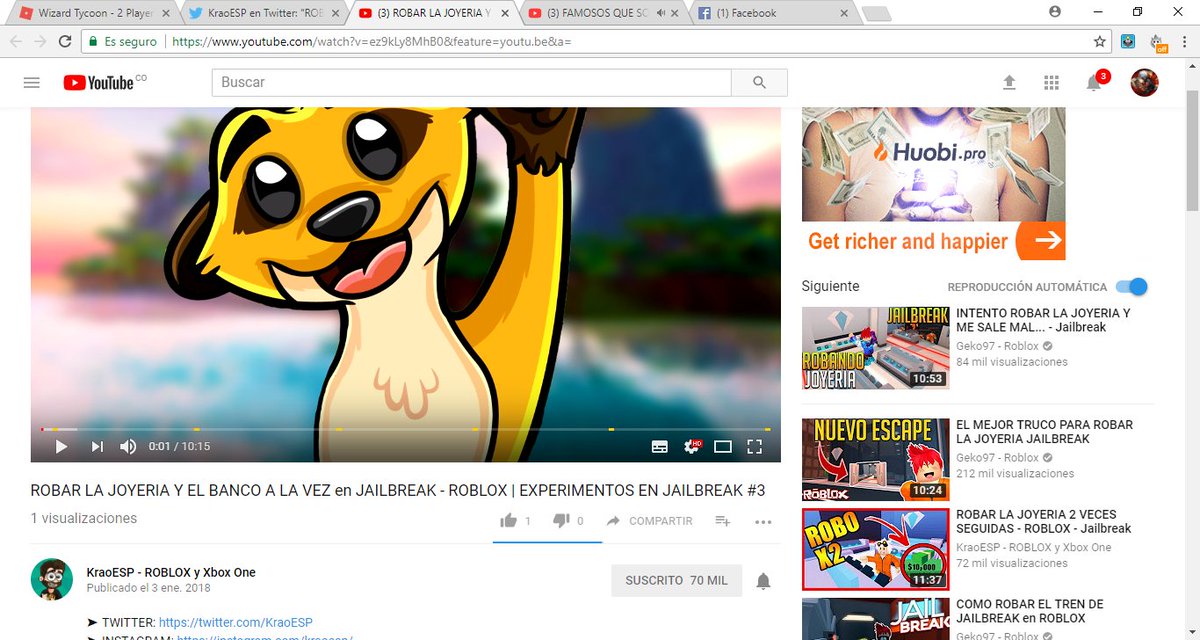Open ROBAR LA JOYERIA 2 VECES title
The width and height of the screenshot is (1200, 640).
tap(1043, 521)
